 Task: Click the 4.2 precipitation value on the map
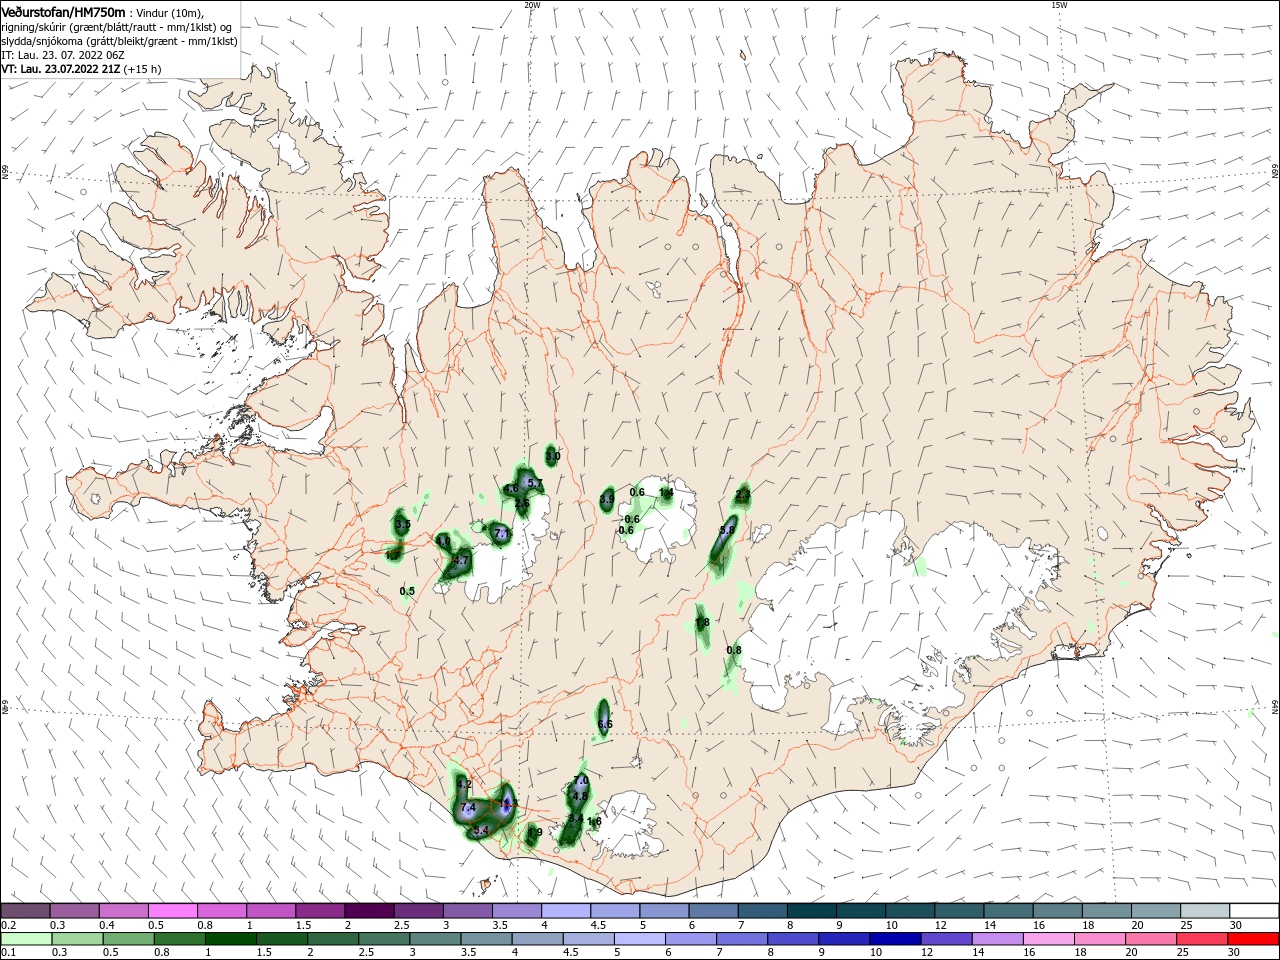coord(463,784)
